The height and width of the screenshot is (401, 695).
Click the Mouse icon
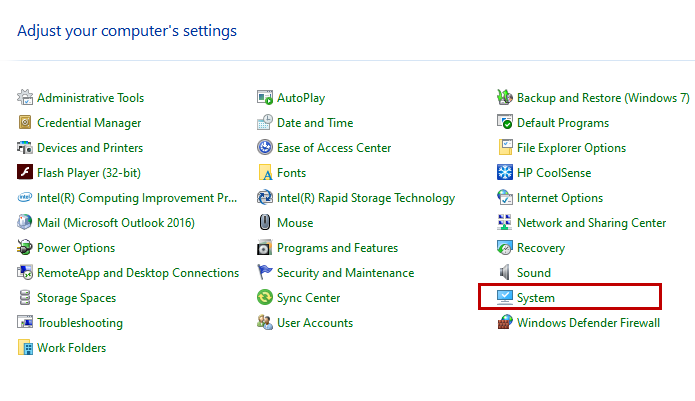[x=265, y=223]
